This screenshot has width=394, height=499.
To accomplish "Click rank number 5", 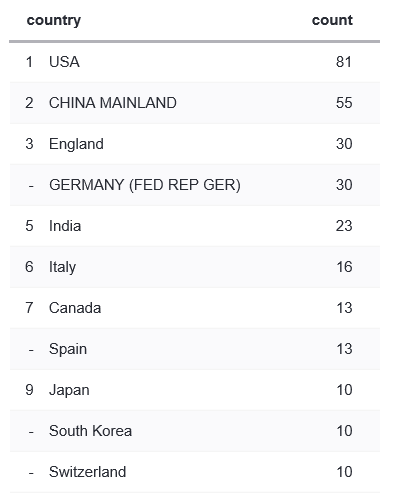I will tap(29, 226).
